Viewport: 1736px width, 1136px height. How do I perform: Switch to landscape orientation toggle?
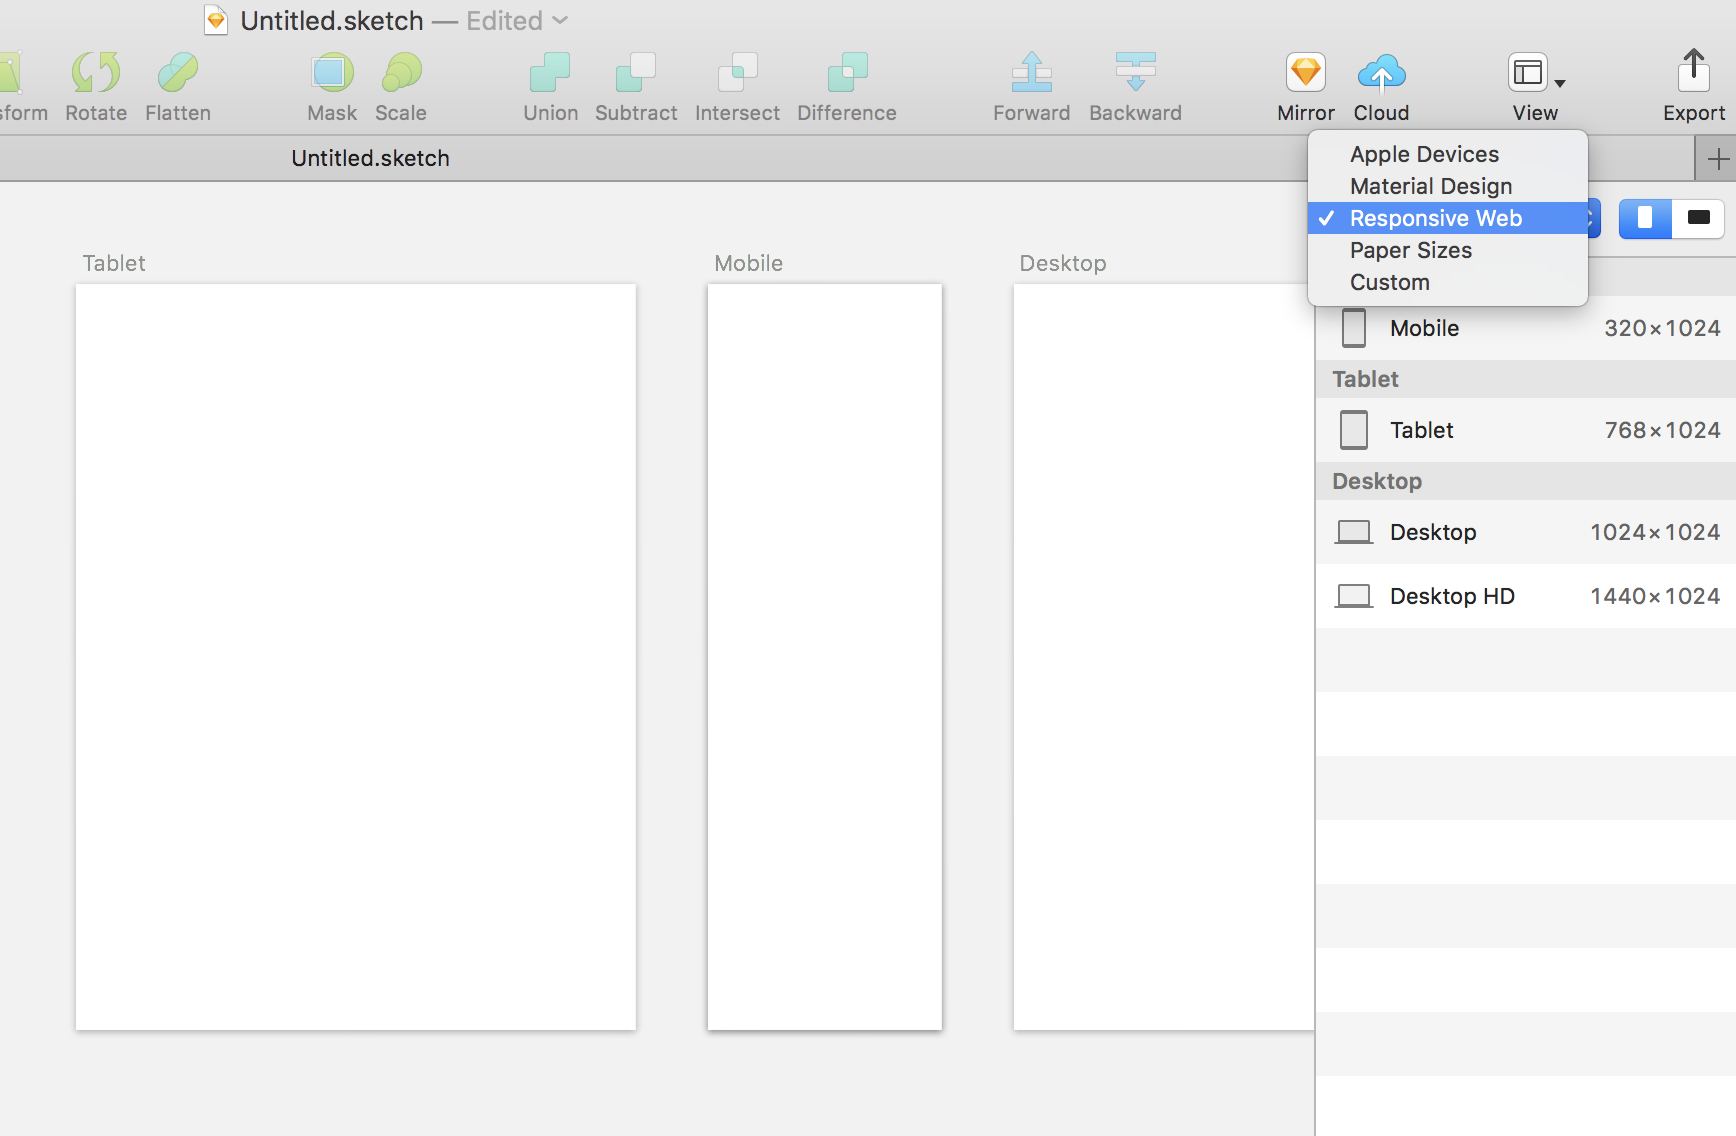tap(1698, 218)
